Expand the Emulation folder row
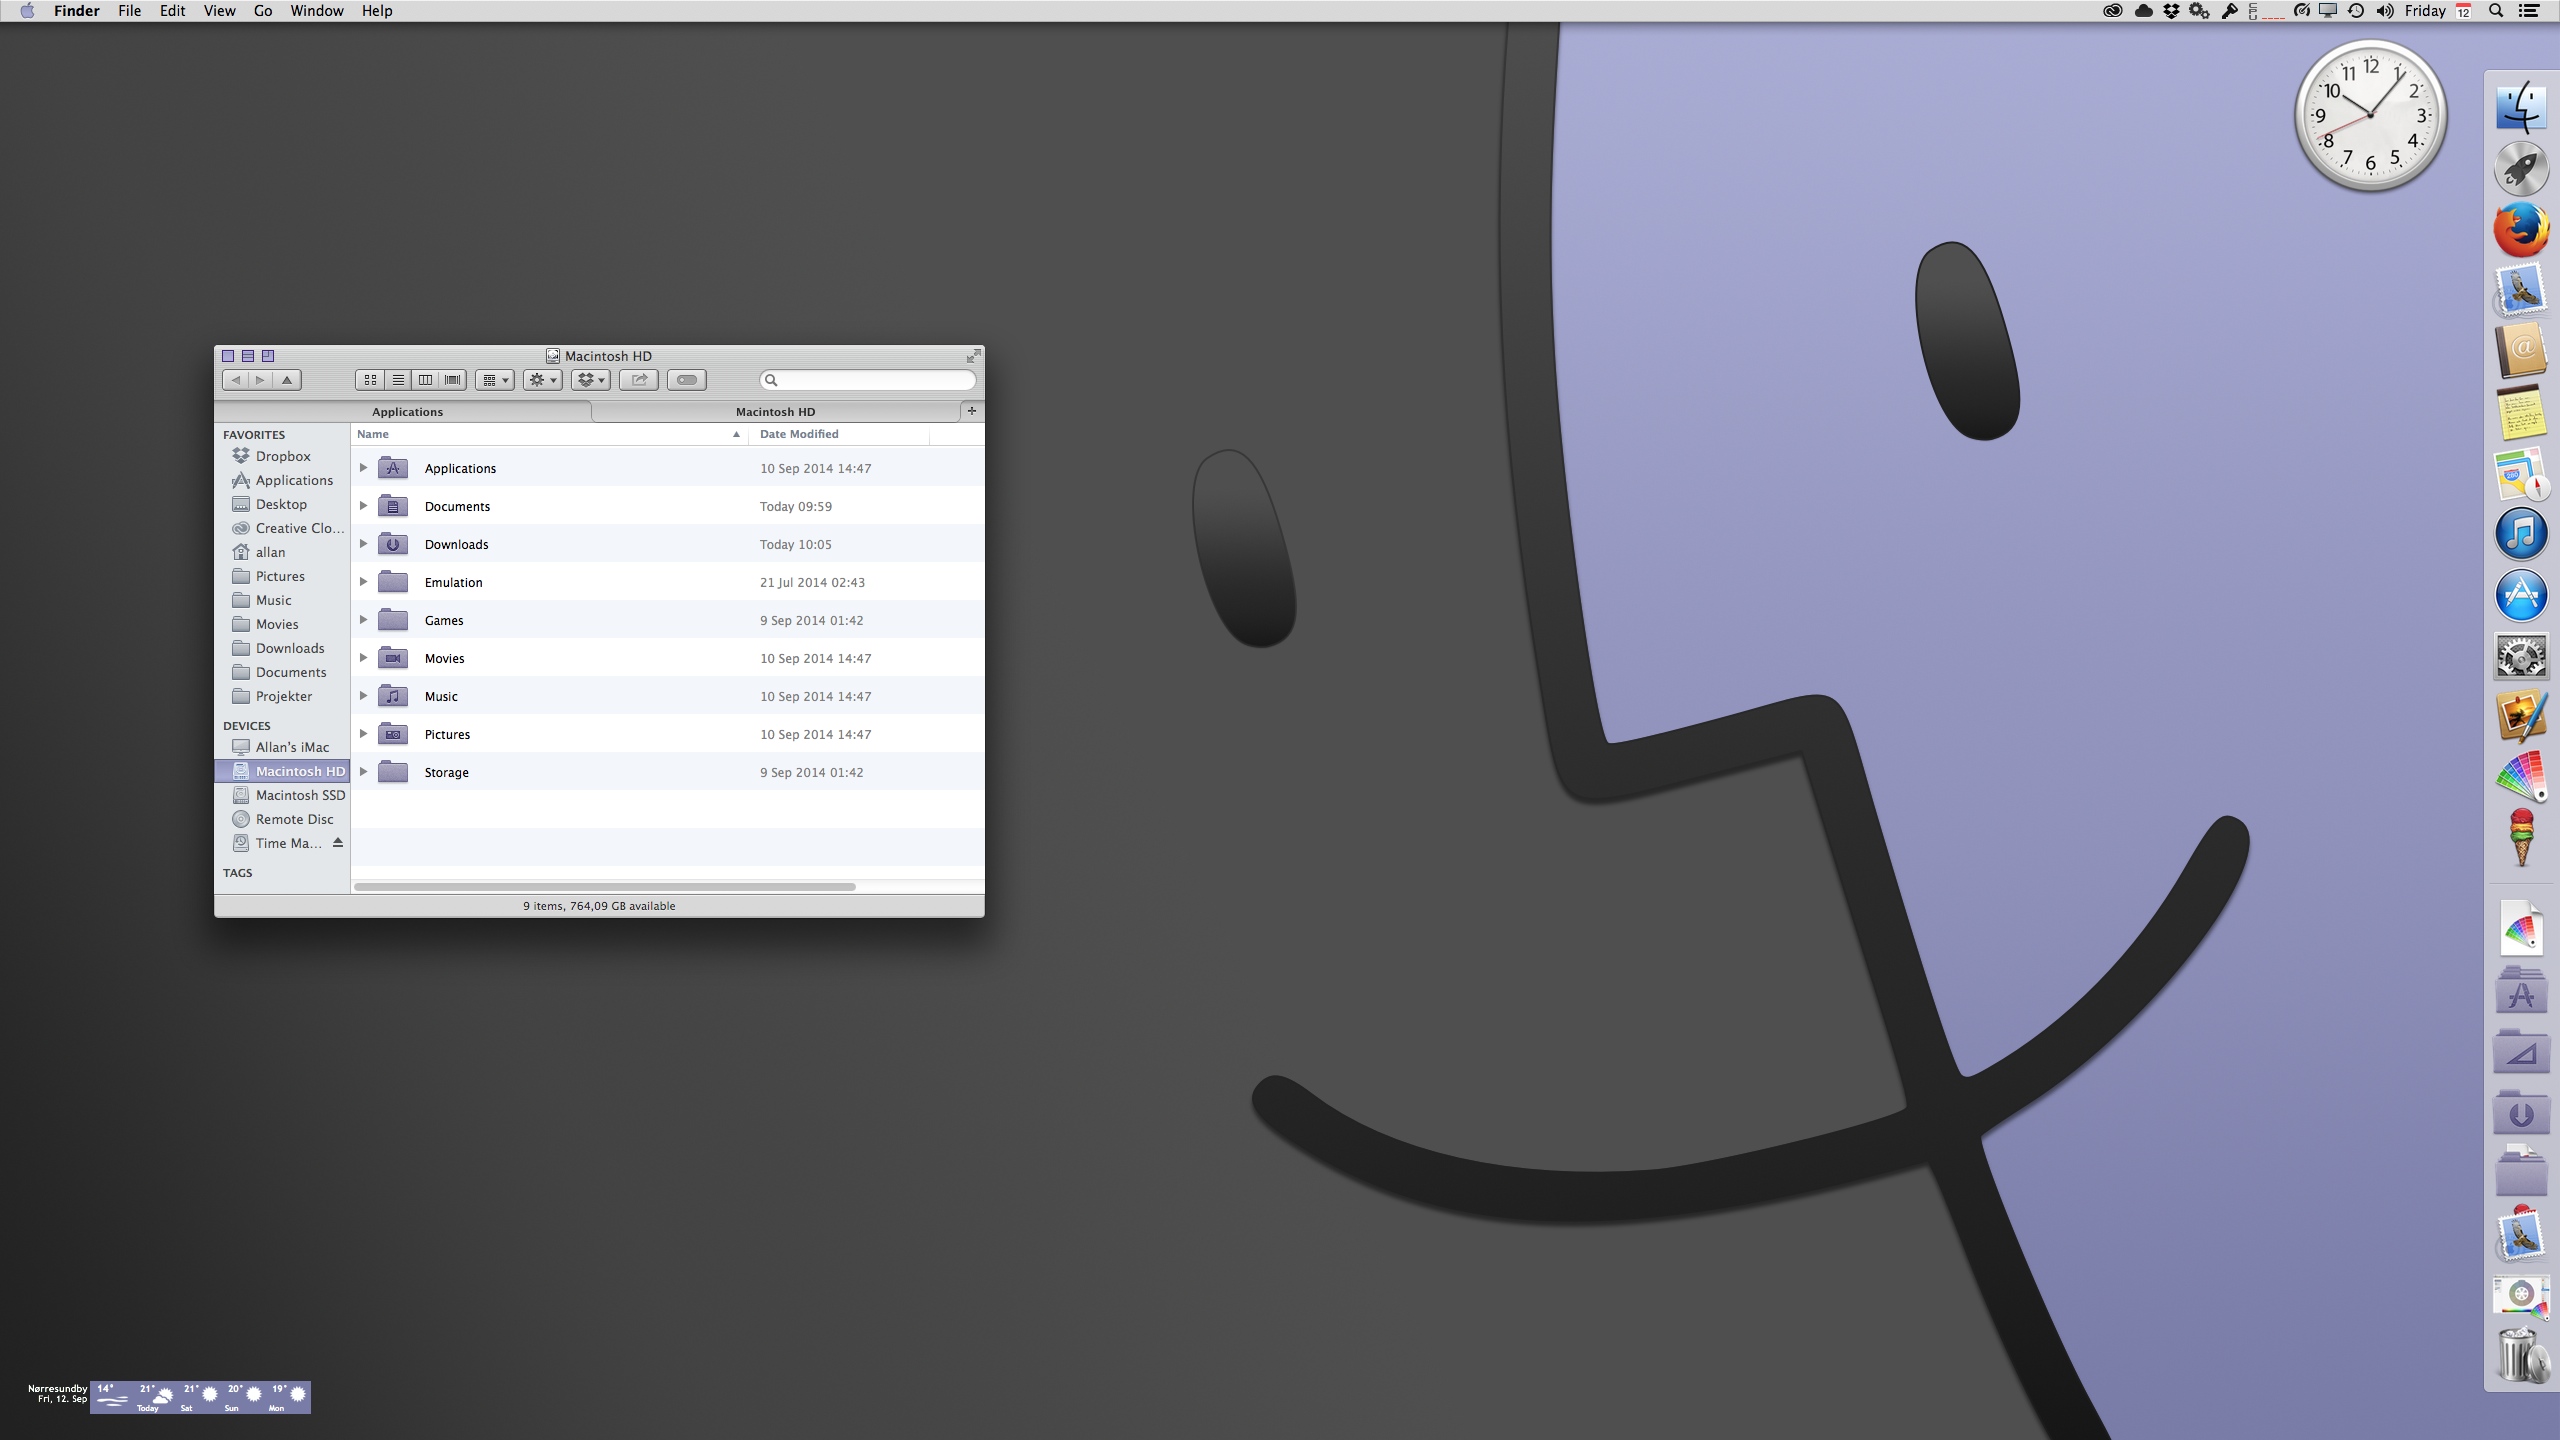This screenshot has height=1440, width=2560. click(x=364, y=582)
